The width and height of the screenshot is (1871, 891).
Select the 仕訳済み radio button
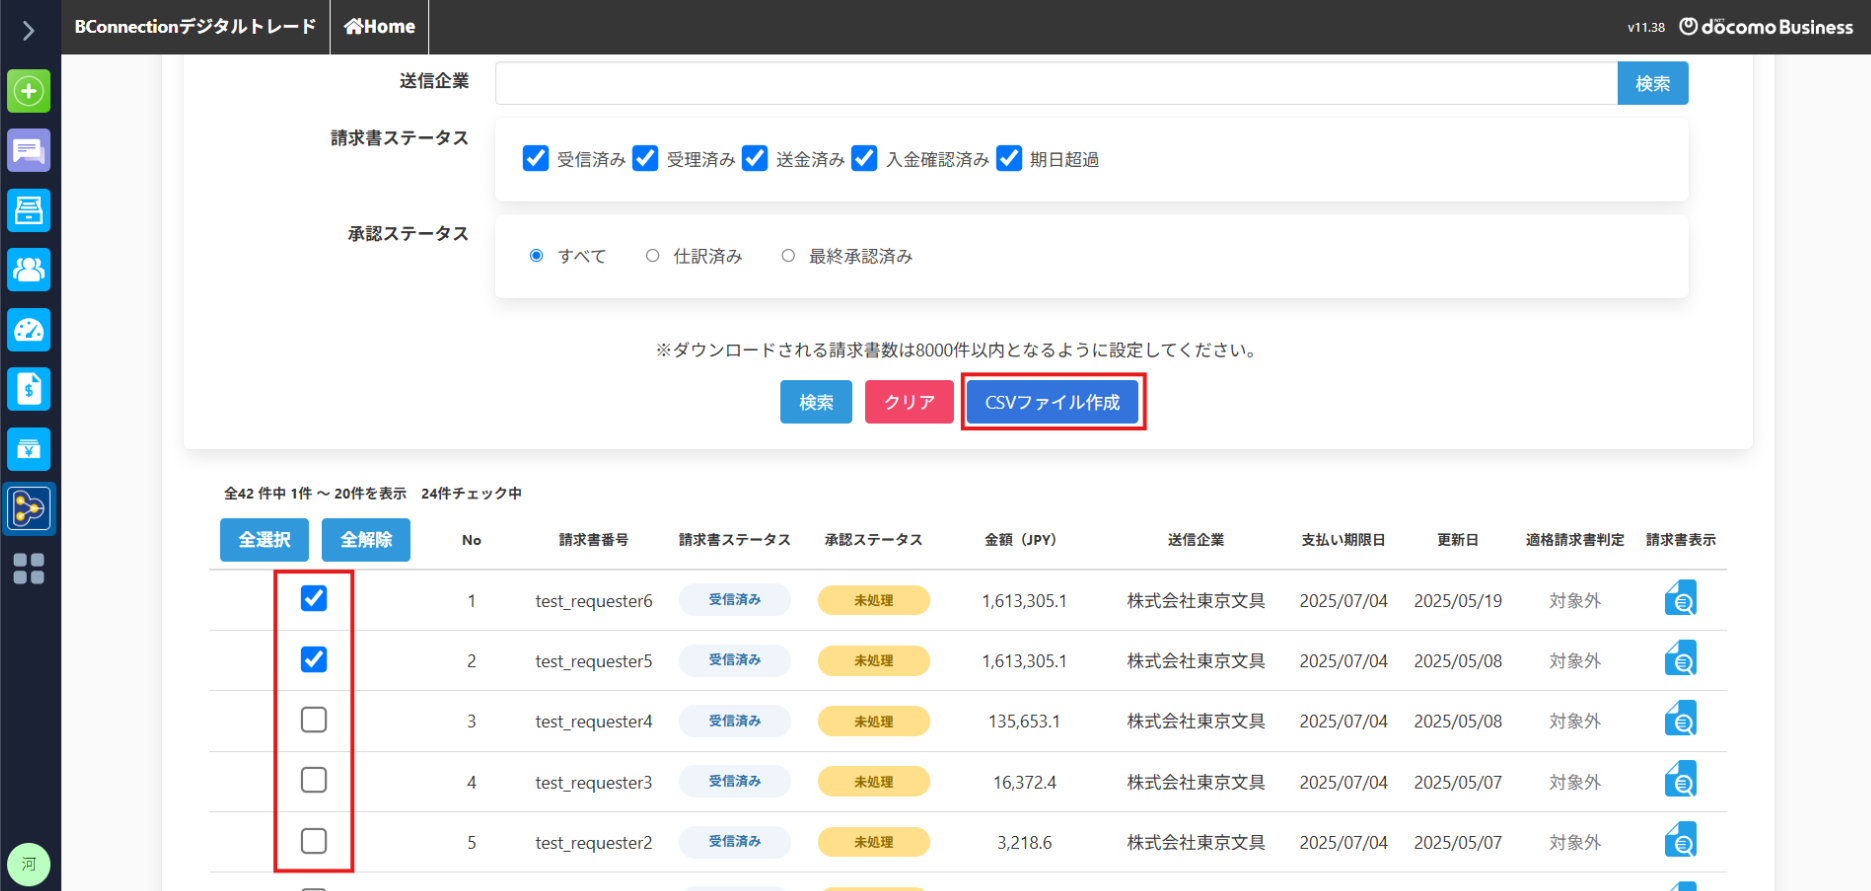pos(653,256)
